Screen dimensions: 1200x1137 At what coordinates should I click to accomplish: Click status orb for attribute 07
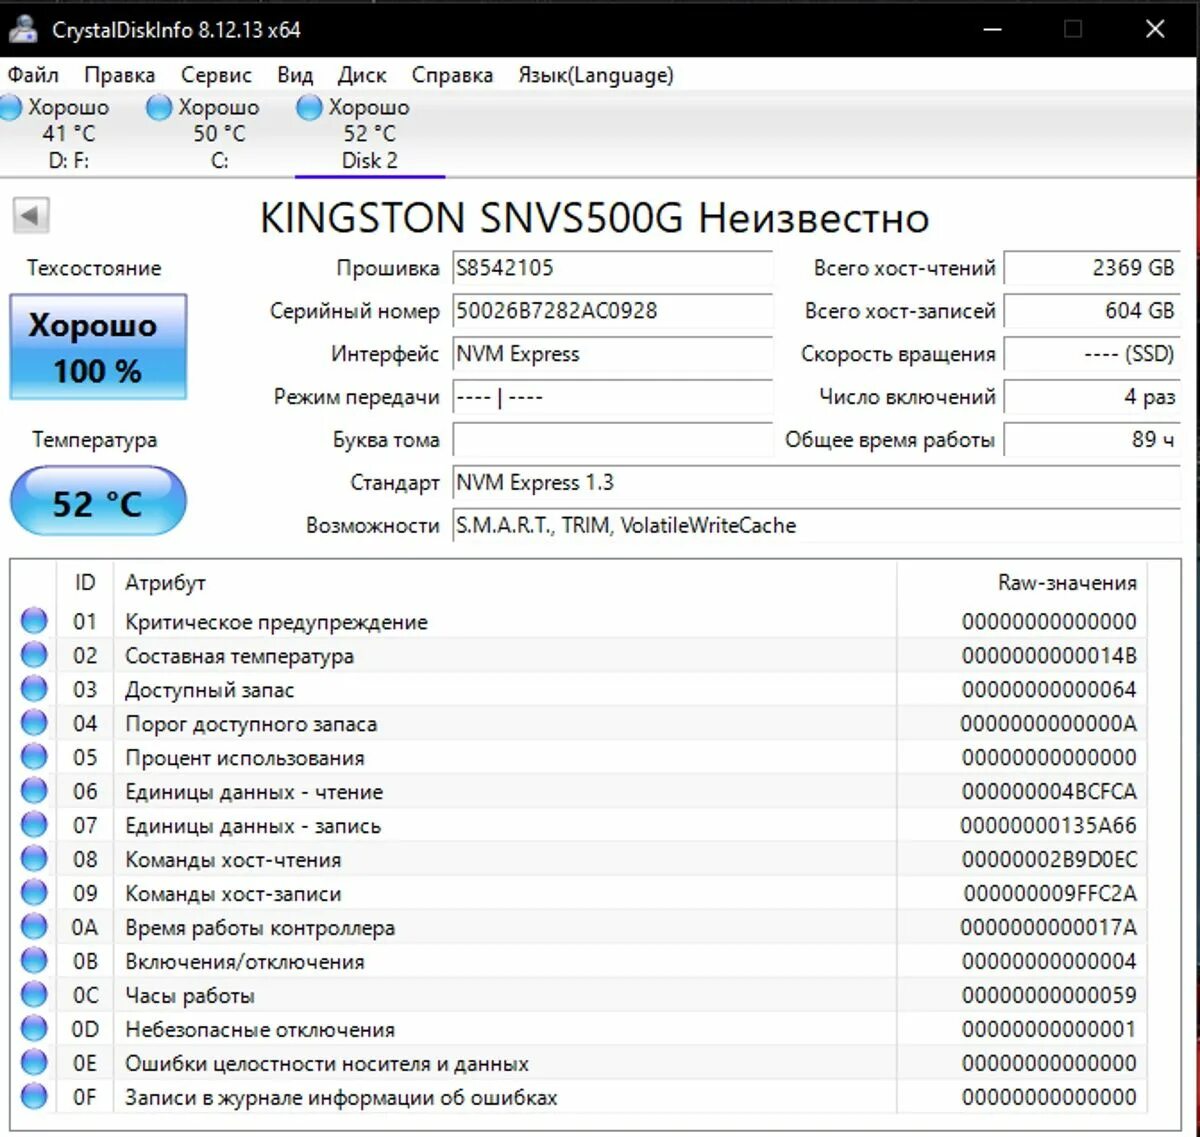point(34,825)
